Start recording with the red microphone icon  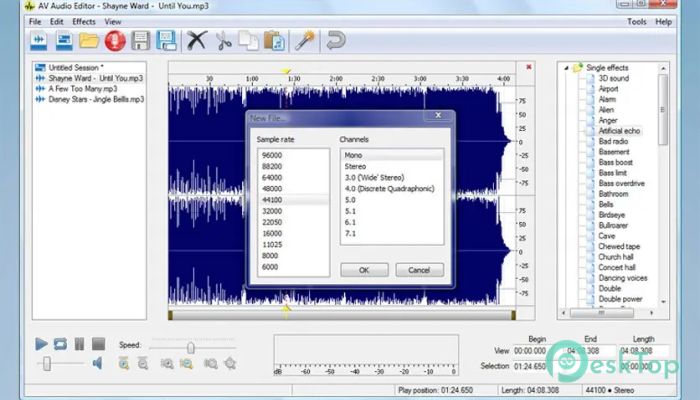[115, 41]
